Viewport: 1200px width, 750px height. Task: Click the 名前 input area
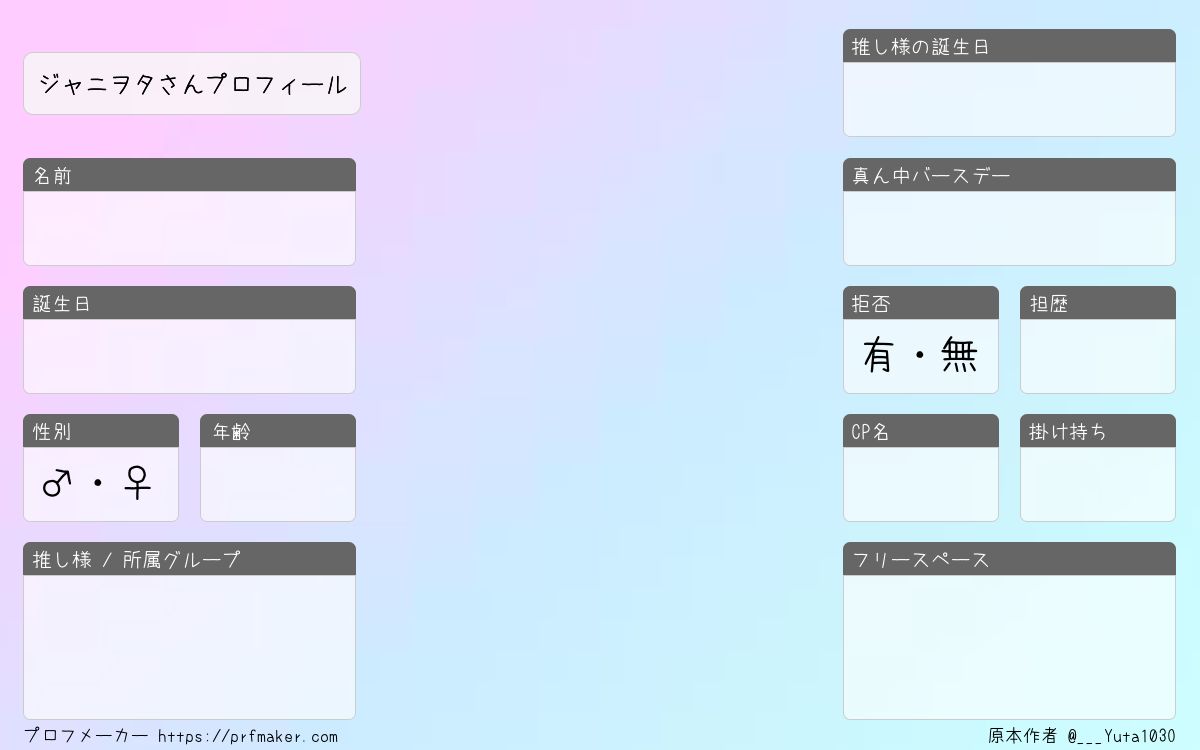click(x=189, y=228)
